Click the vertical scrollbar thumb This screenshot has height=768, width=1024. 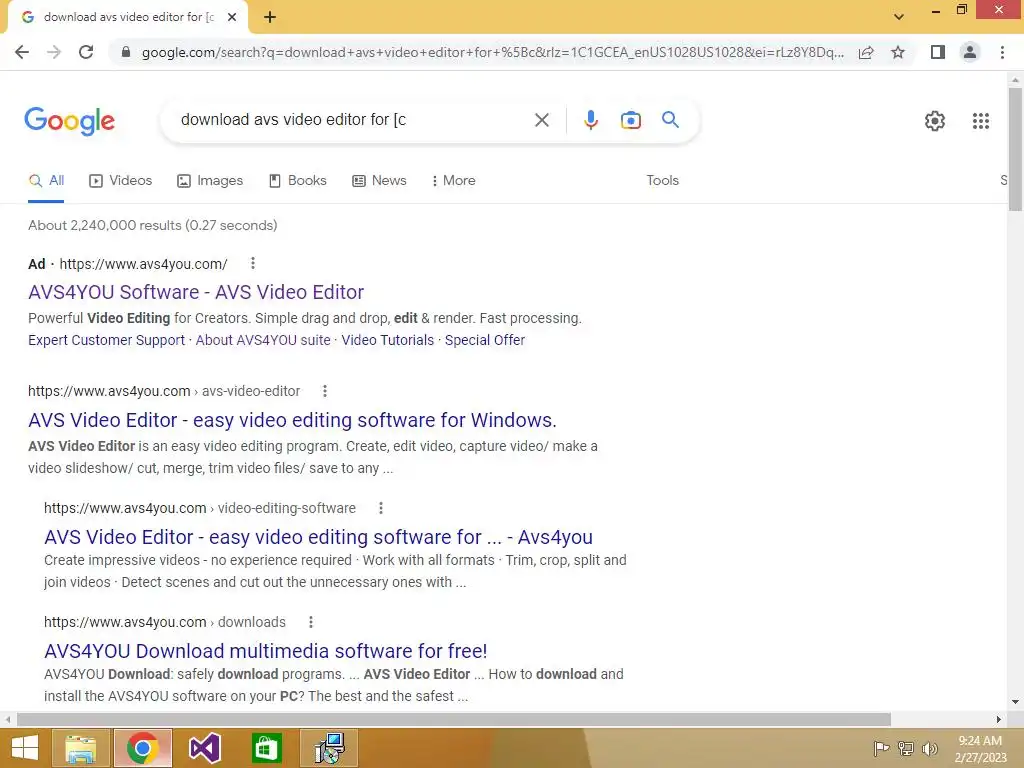(1015, 149)
